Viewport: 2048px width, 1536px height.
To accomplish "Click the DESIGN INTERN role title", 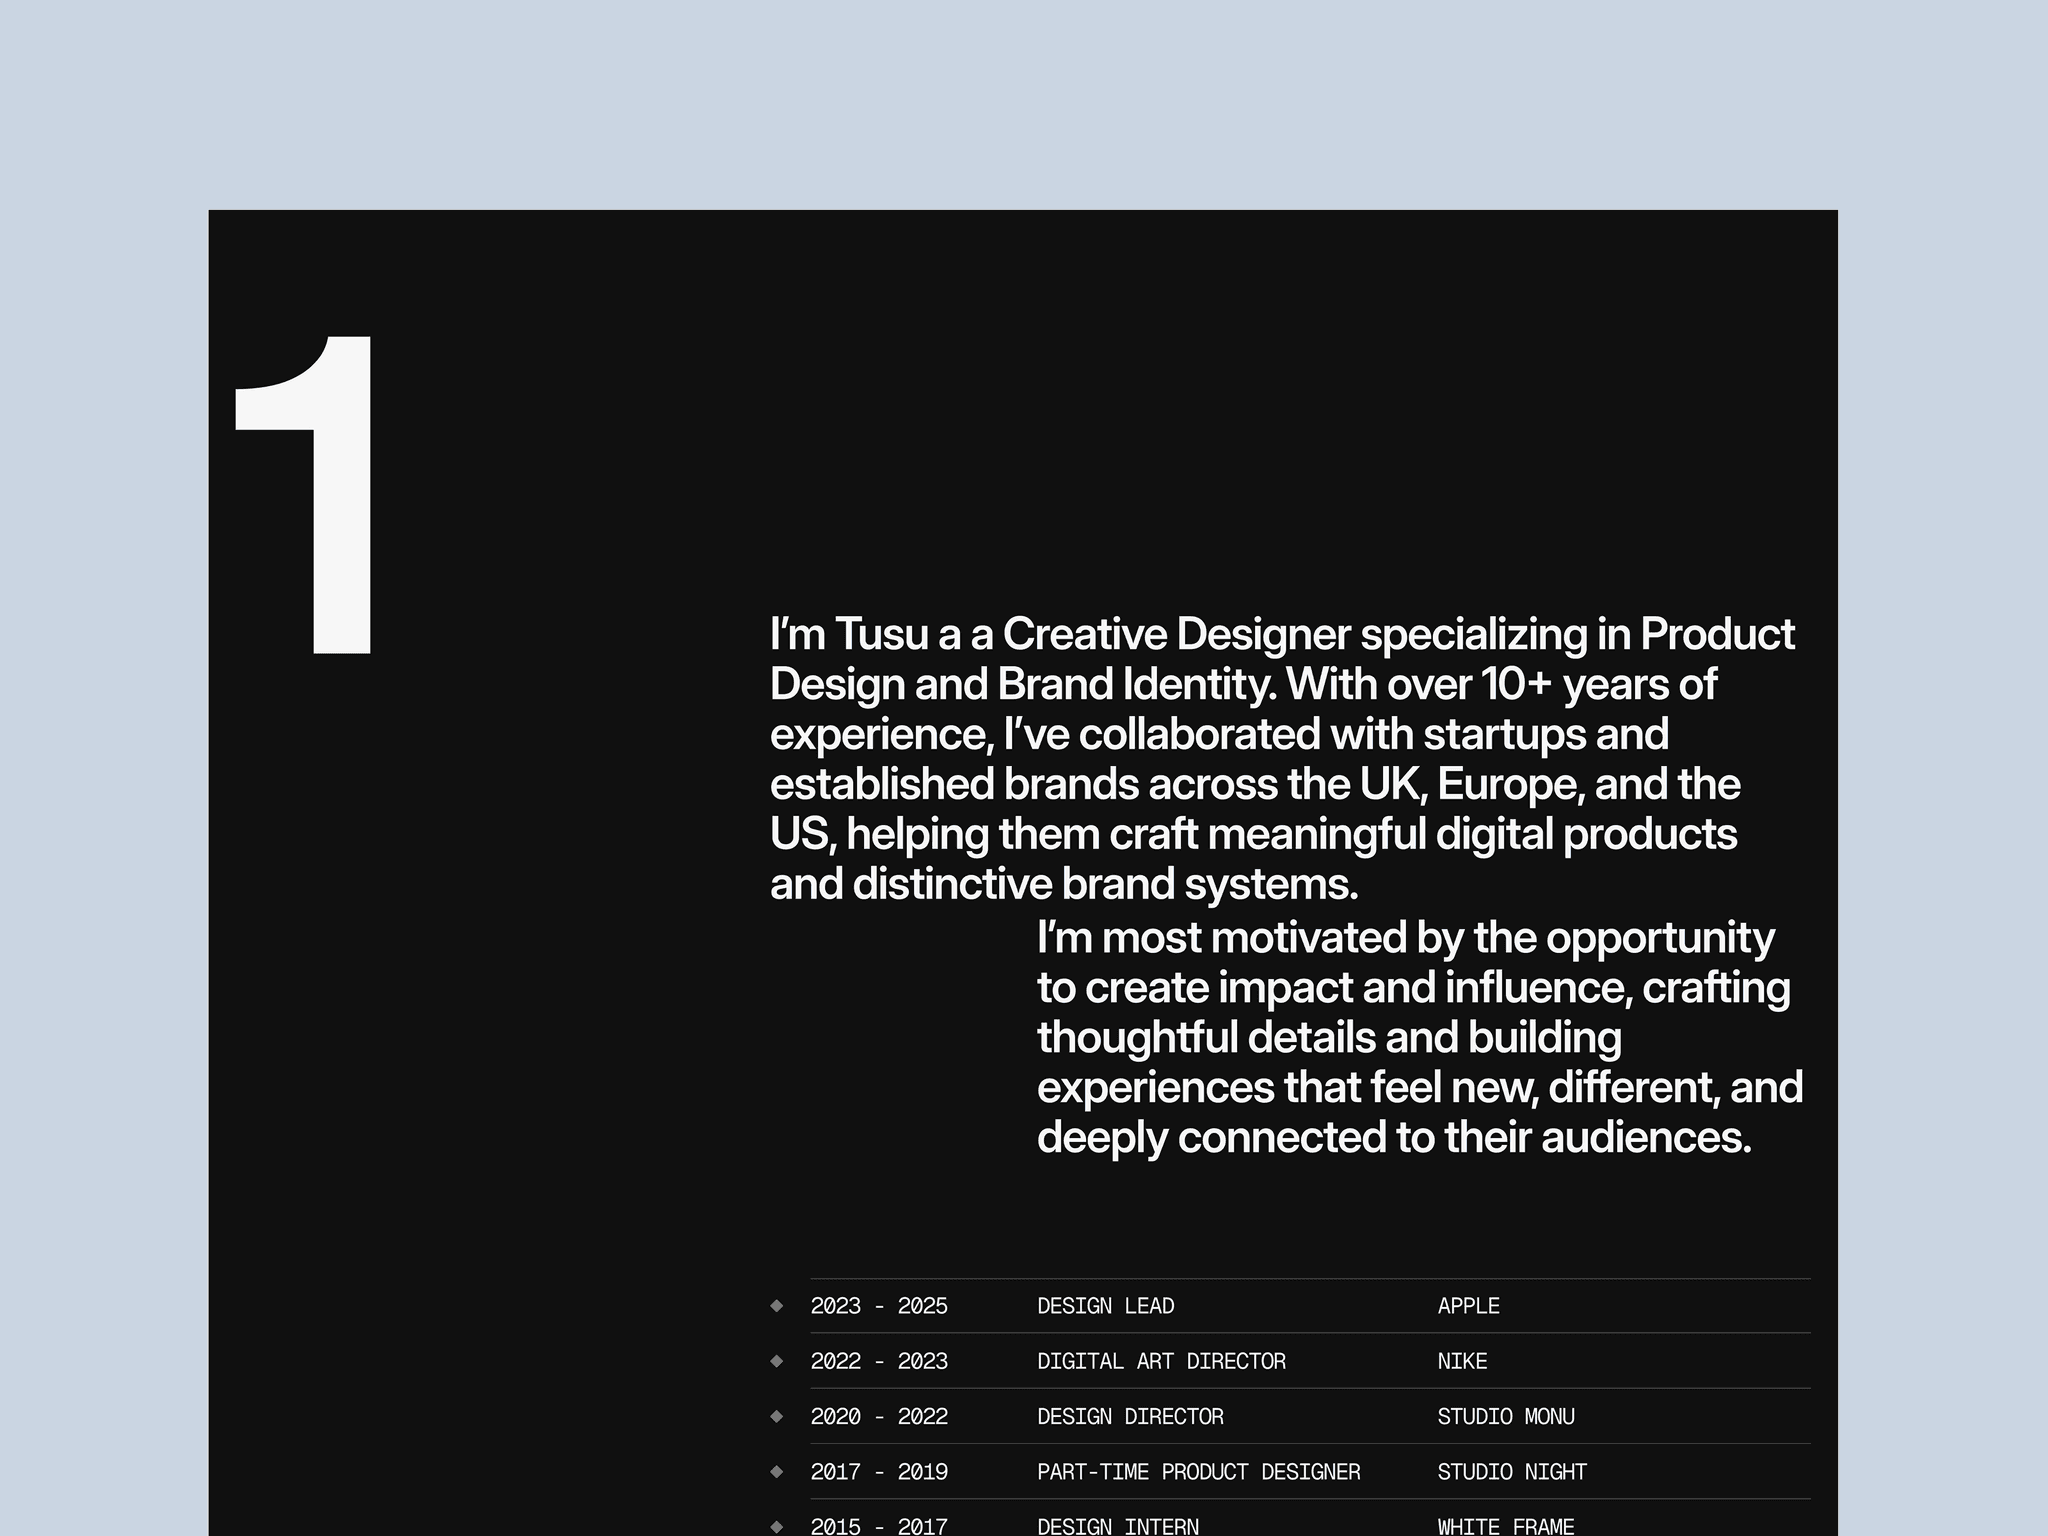I will click(1117, 1526).
